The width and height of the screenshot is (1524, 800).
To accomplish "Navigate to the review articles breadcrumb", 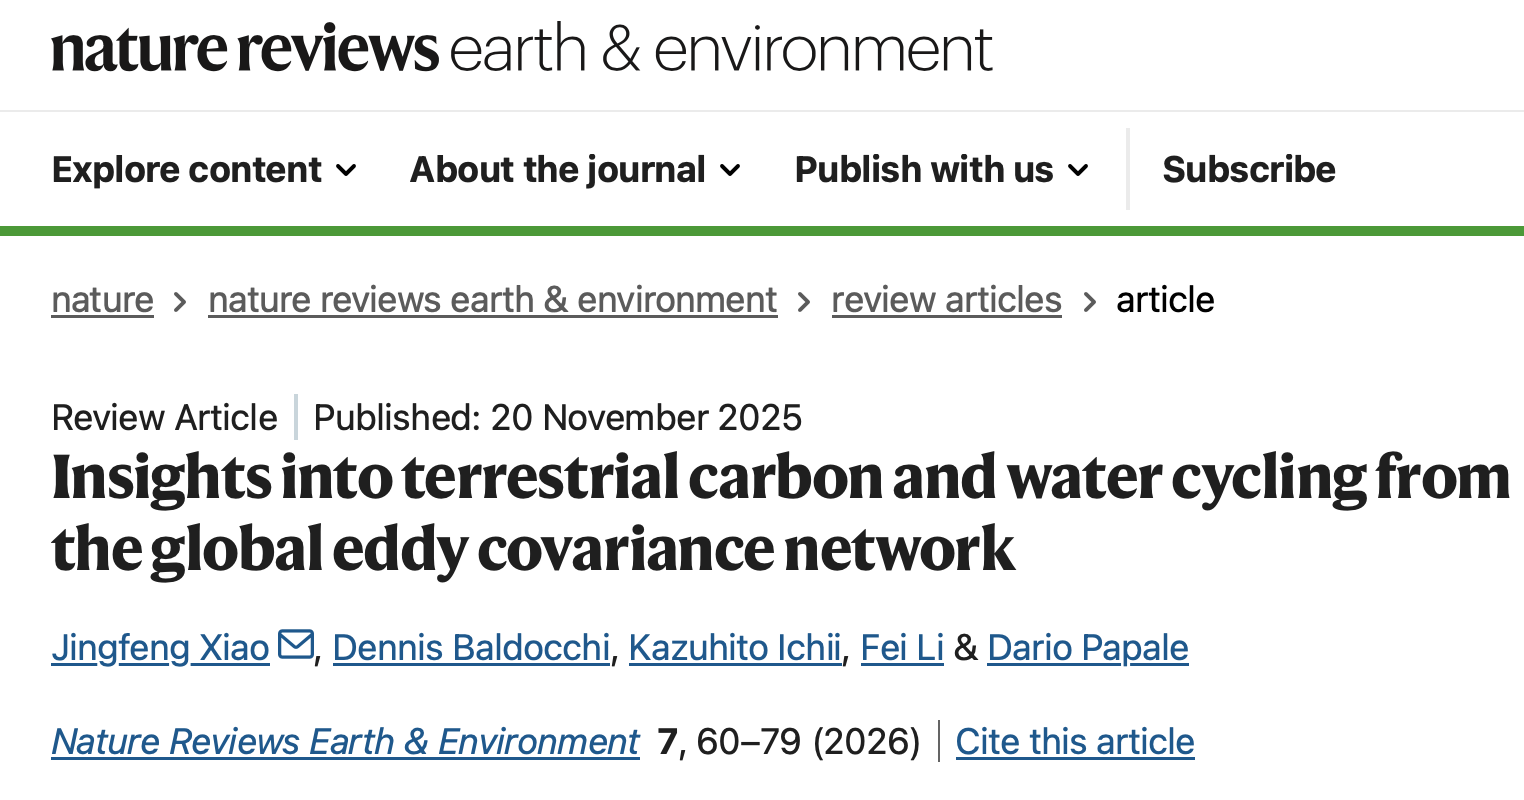I will [946, 300].
